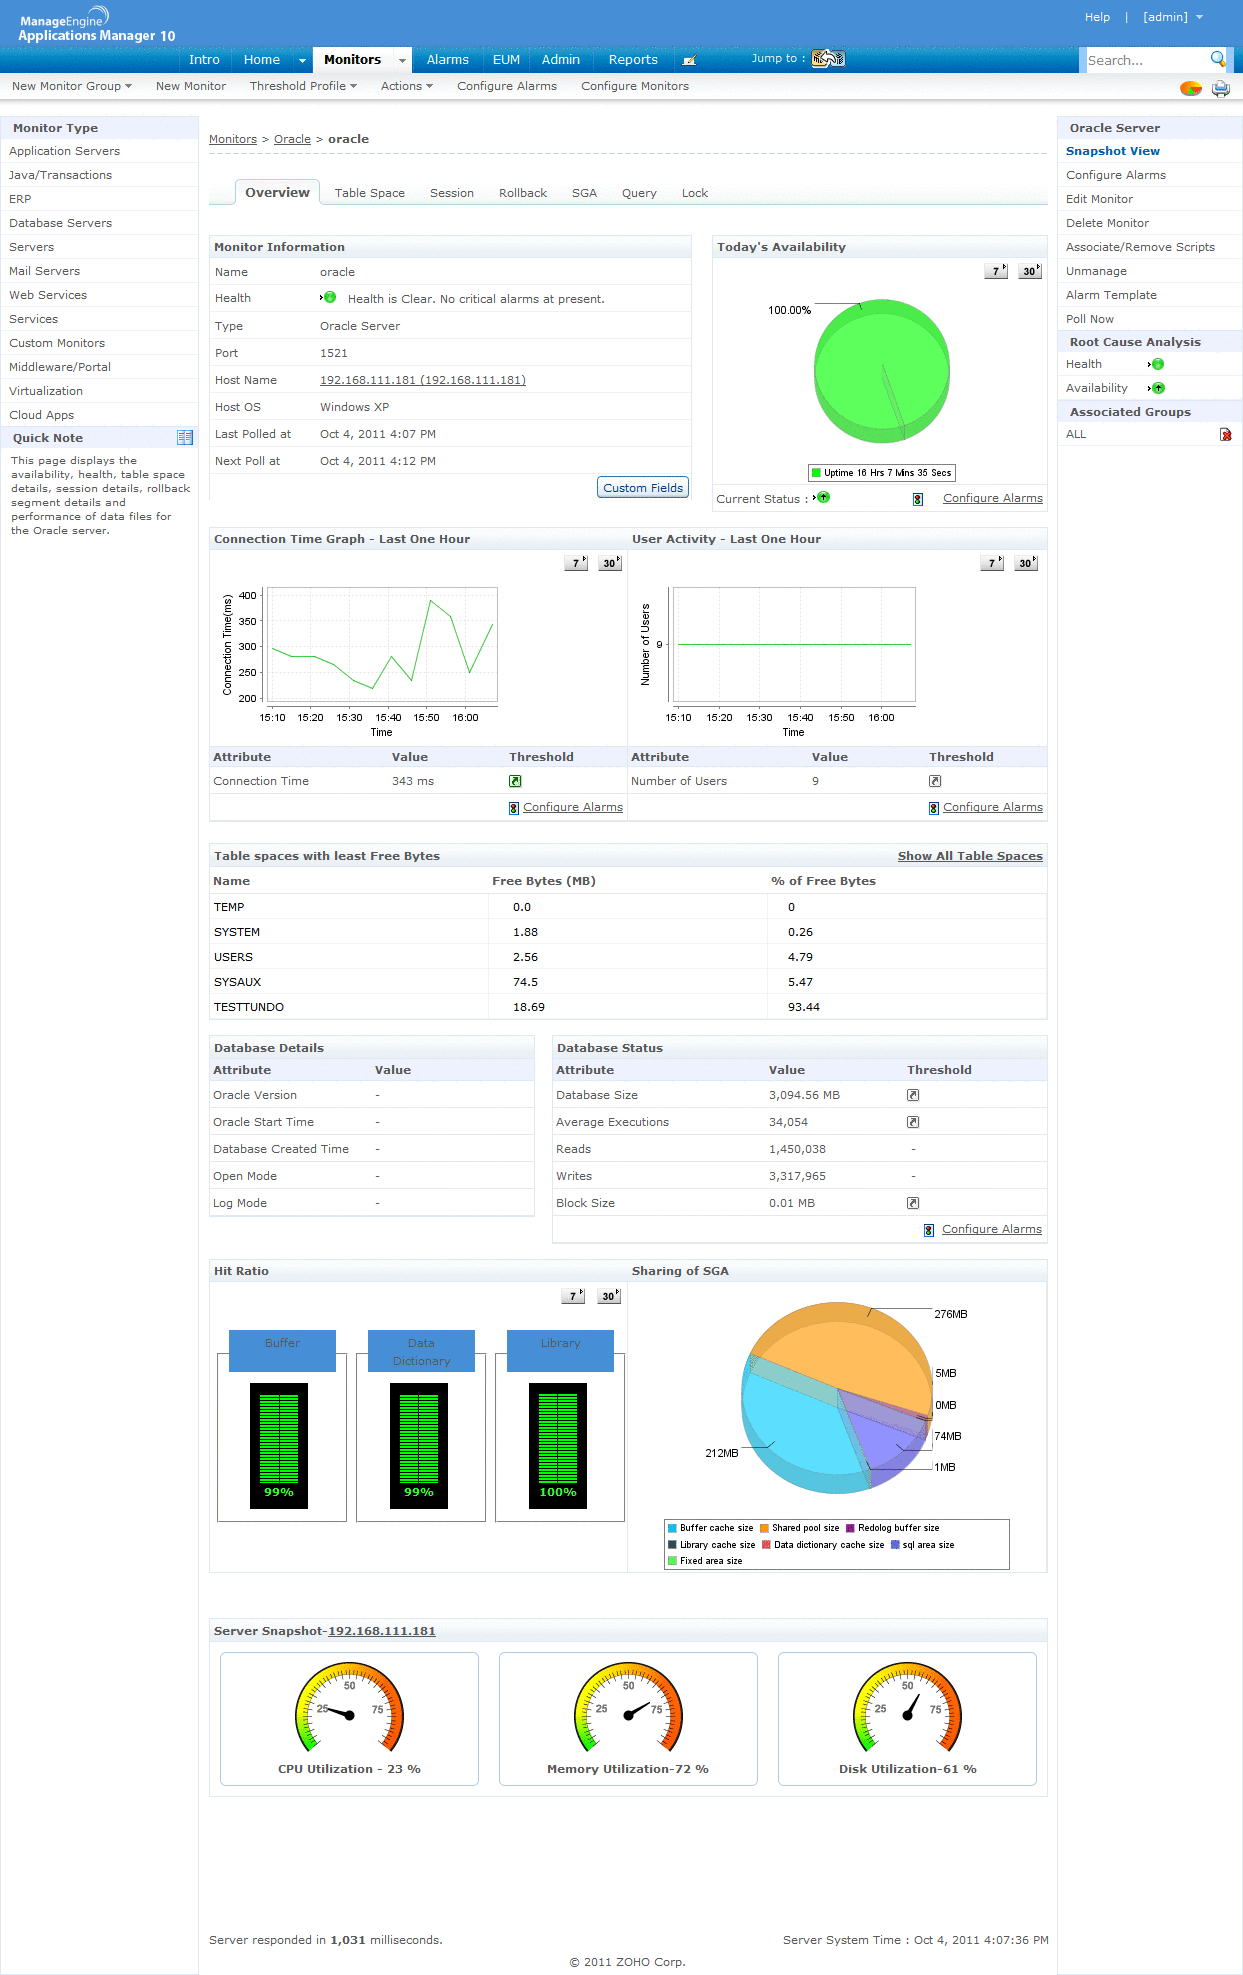The width and height of the screenshot is (1243, 1975).
Task: Click the Library hit ratio bar
Action: [558, 1444]
